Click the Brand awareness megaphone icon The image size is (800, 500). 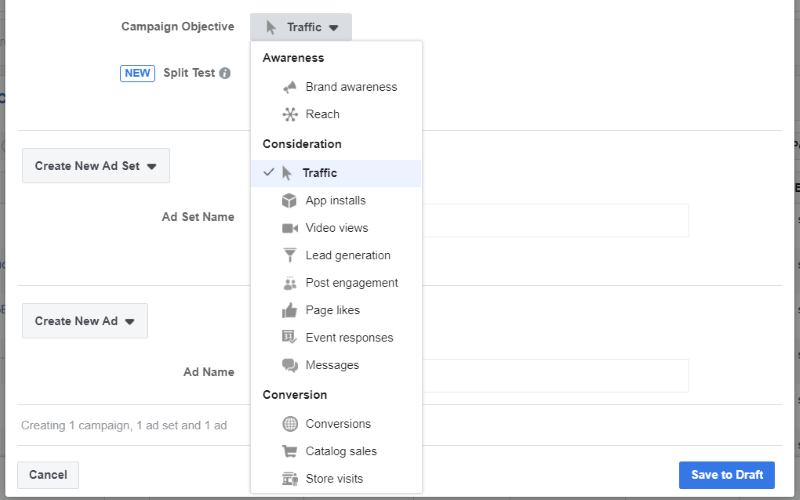pos(290,87)
